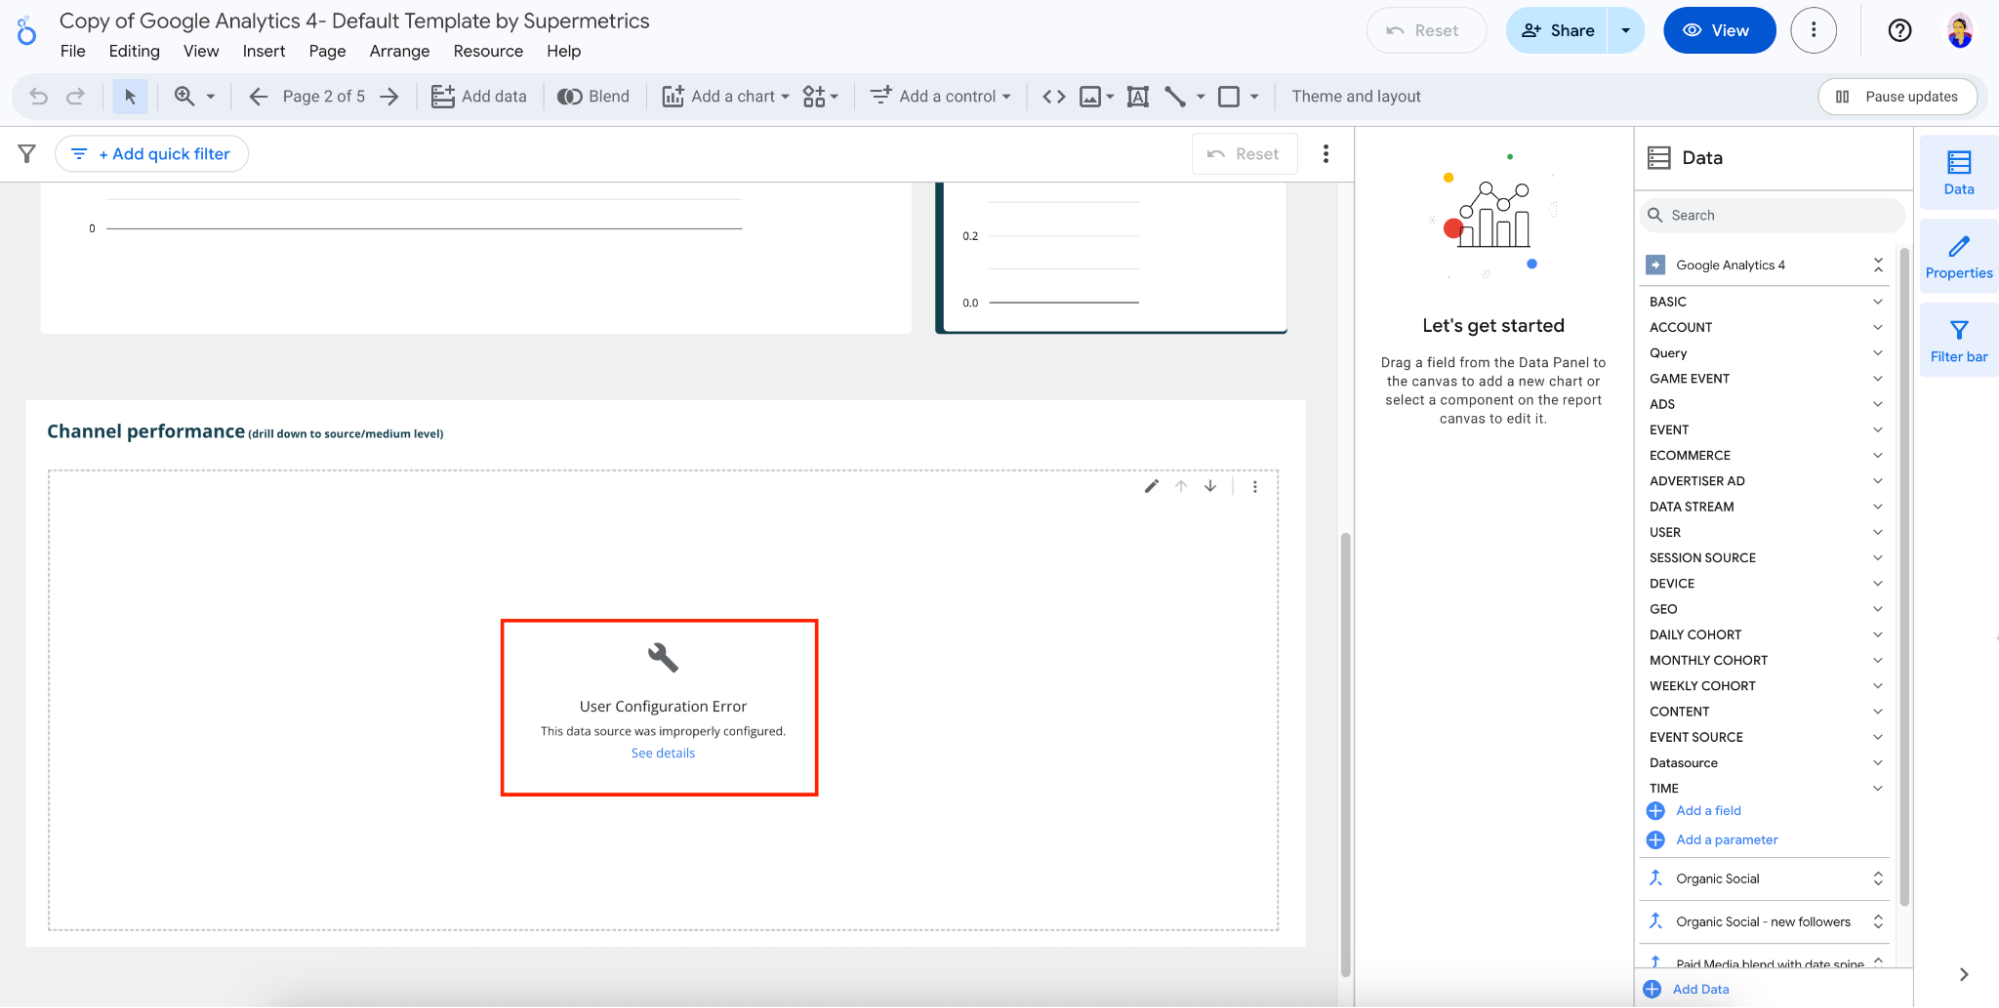The height and width of the screenshot is (1008, 1999).
Task: Open the Arrange menu
Action: click(x=399, y=51)
